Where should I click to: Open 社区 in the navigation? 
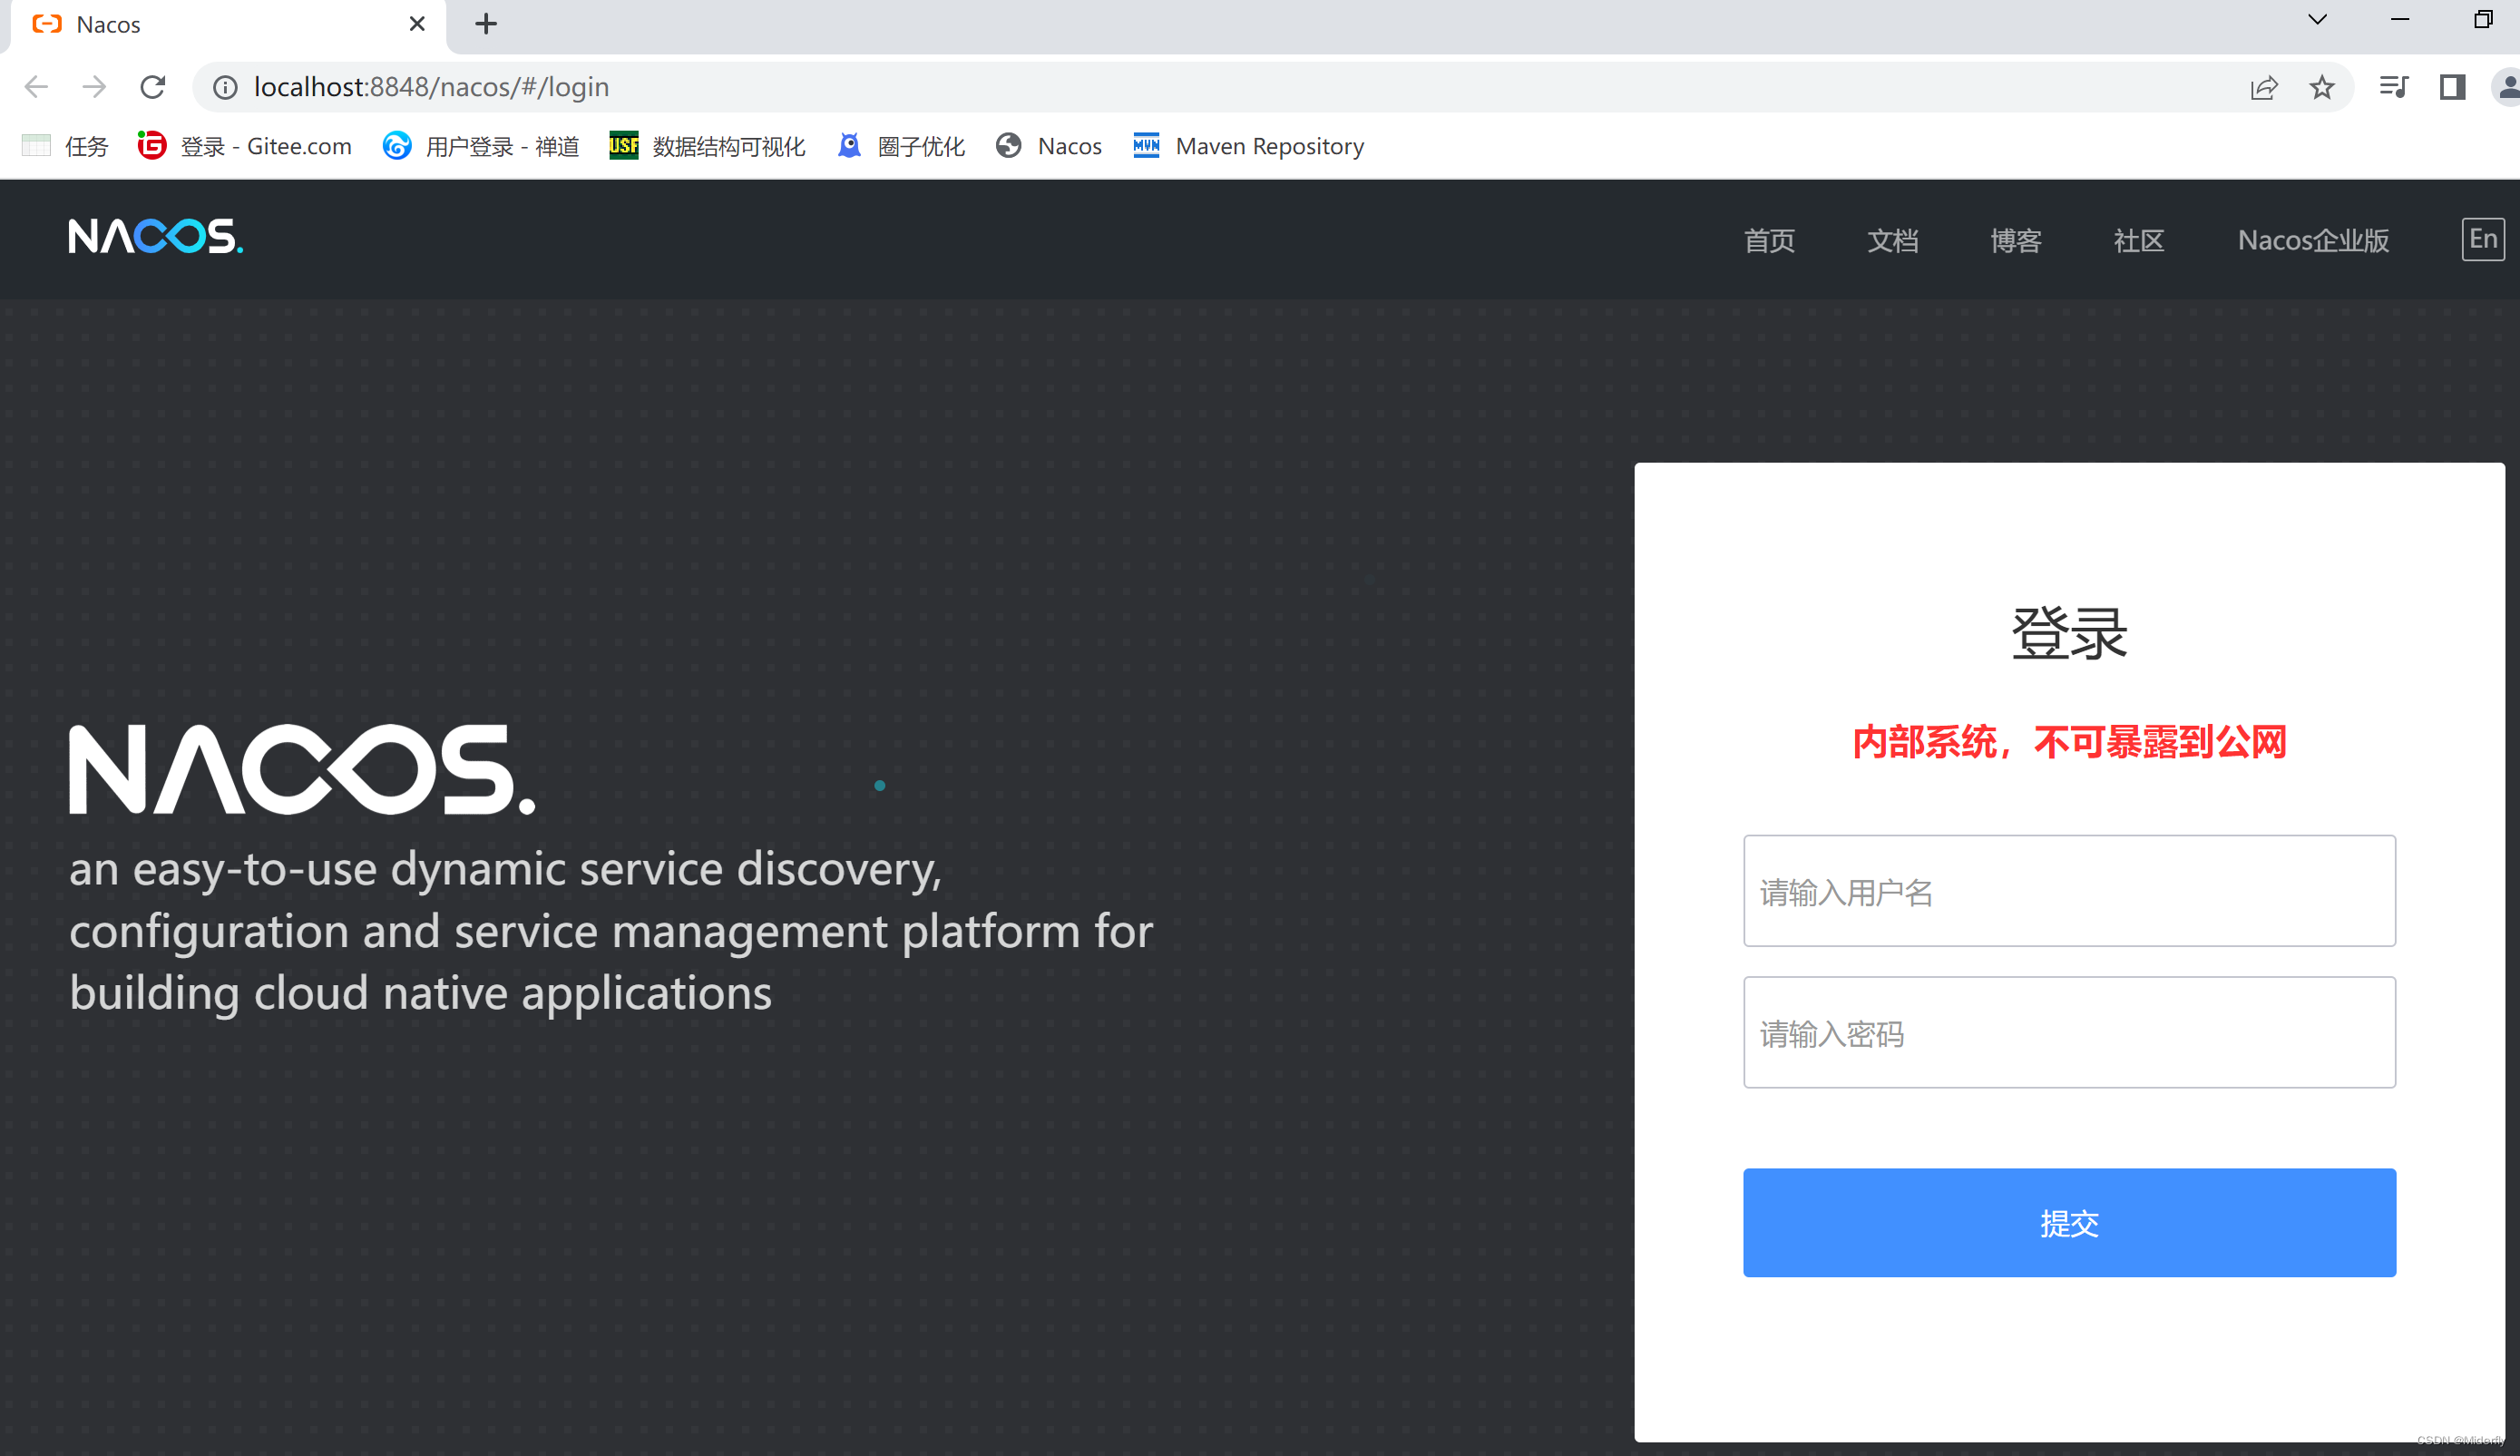[x=2138, y=240]
